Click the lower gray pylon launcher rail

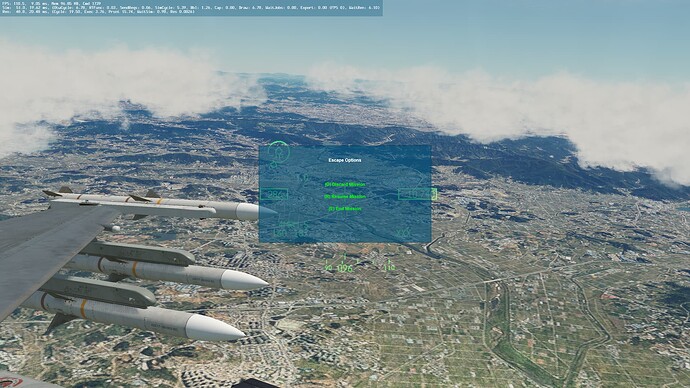click(99, 291)
